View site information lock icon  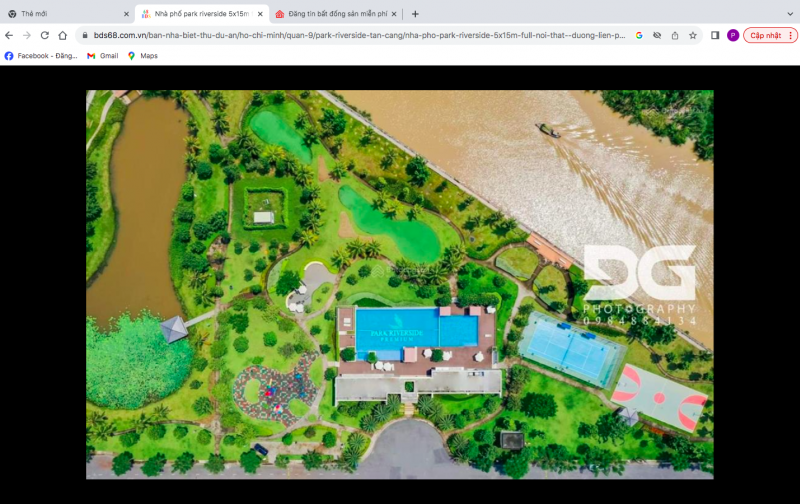85,35
